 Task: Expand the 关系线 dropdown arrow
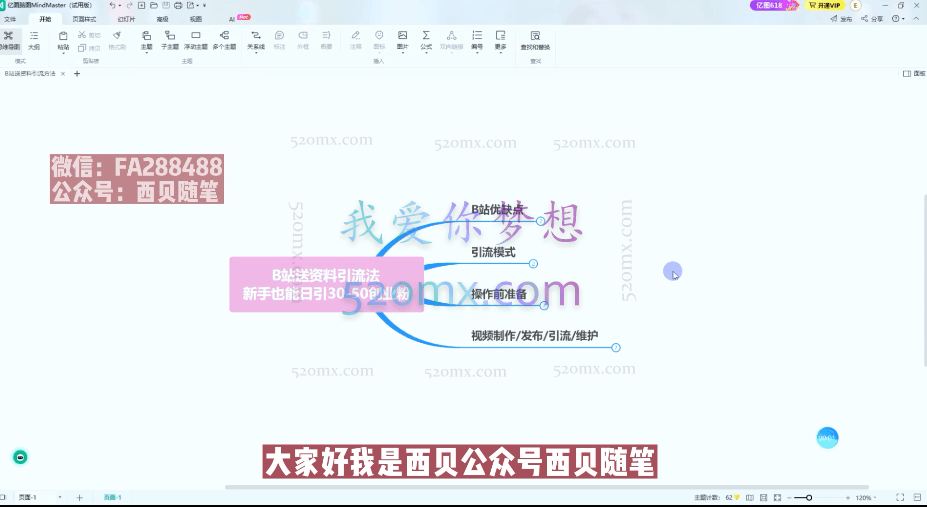click(x=256, y=53)
